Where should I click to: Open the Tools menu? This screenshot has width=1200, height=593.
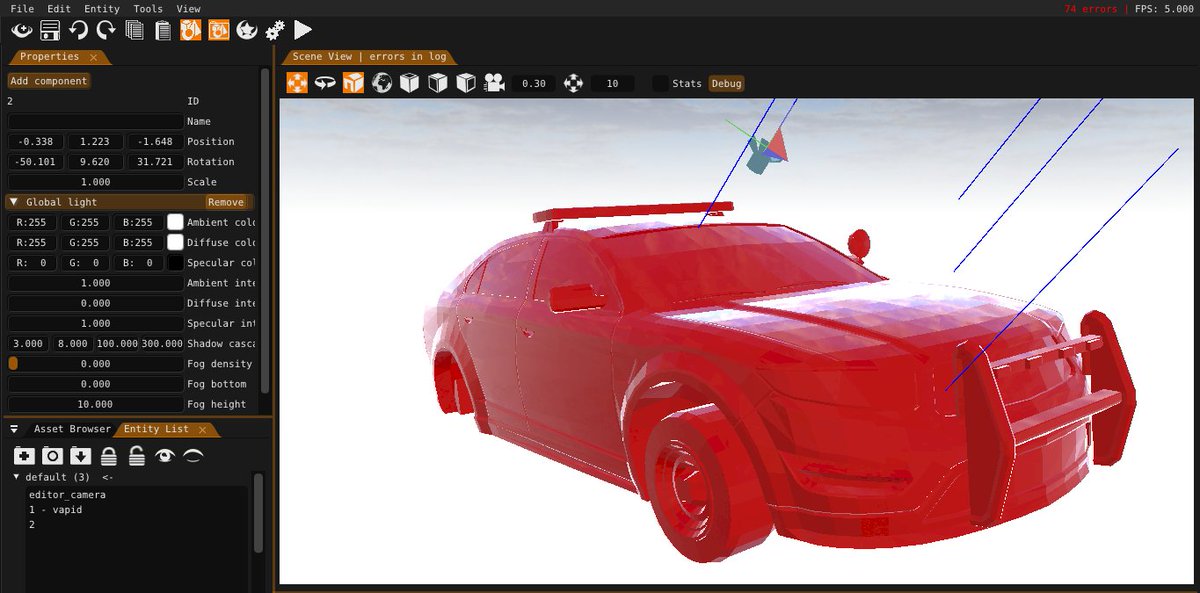click(x=148, y=9)
